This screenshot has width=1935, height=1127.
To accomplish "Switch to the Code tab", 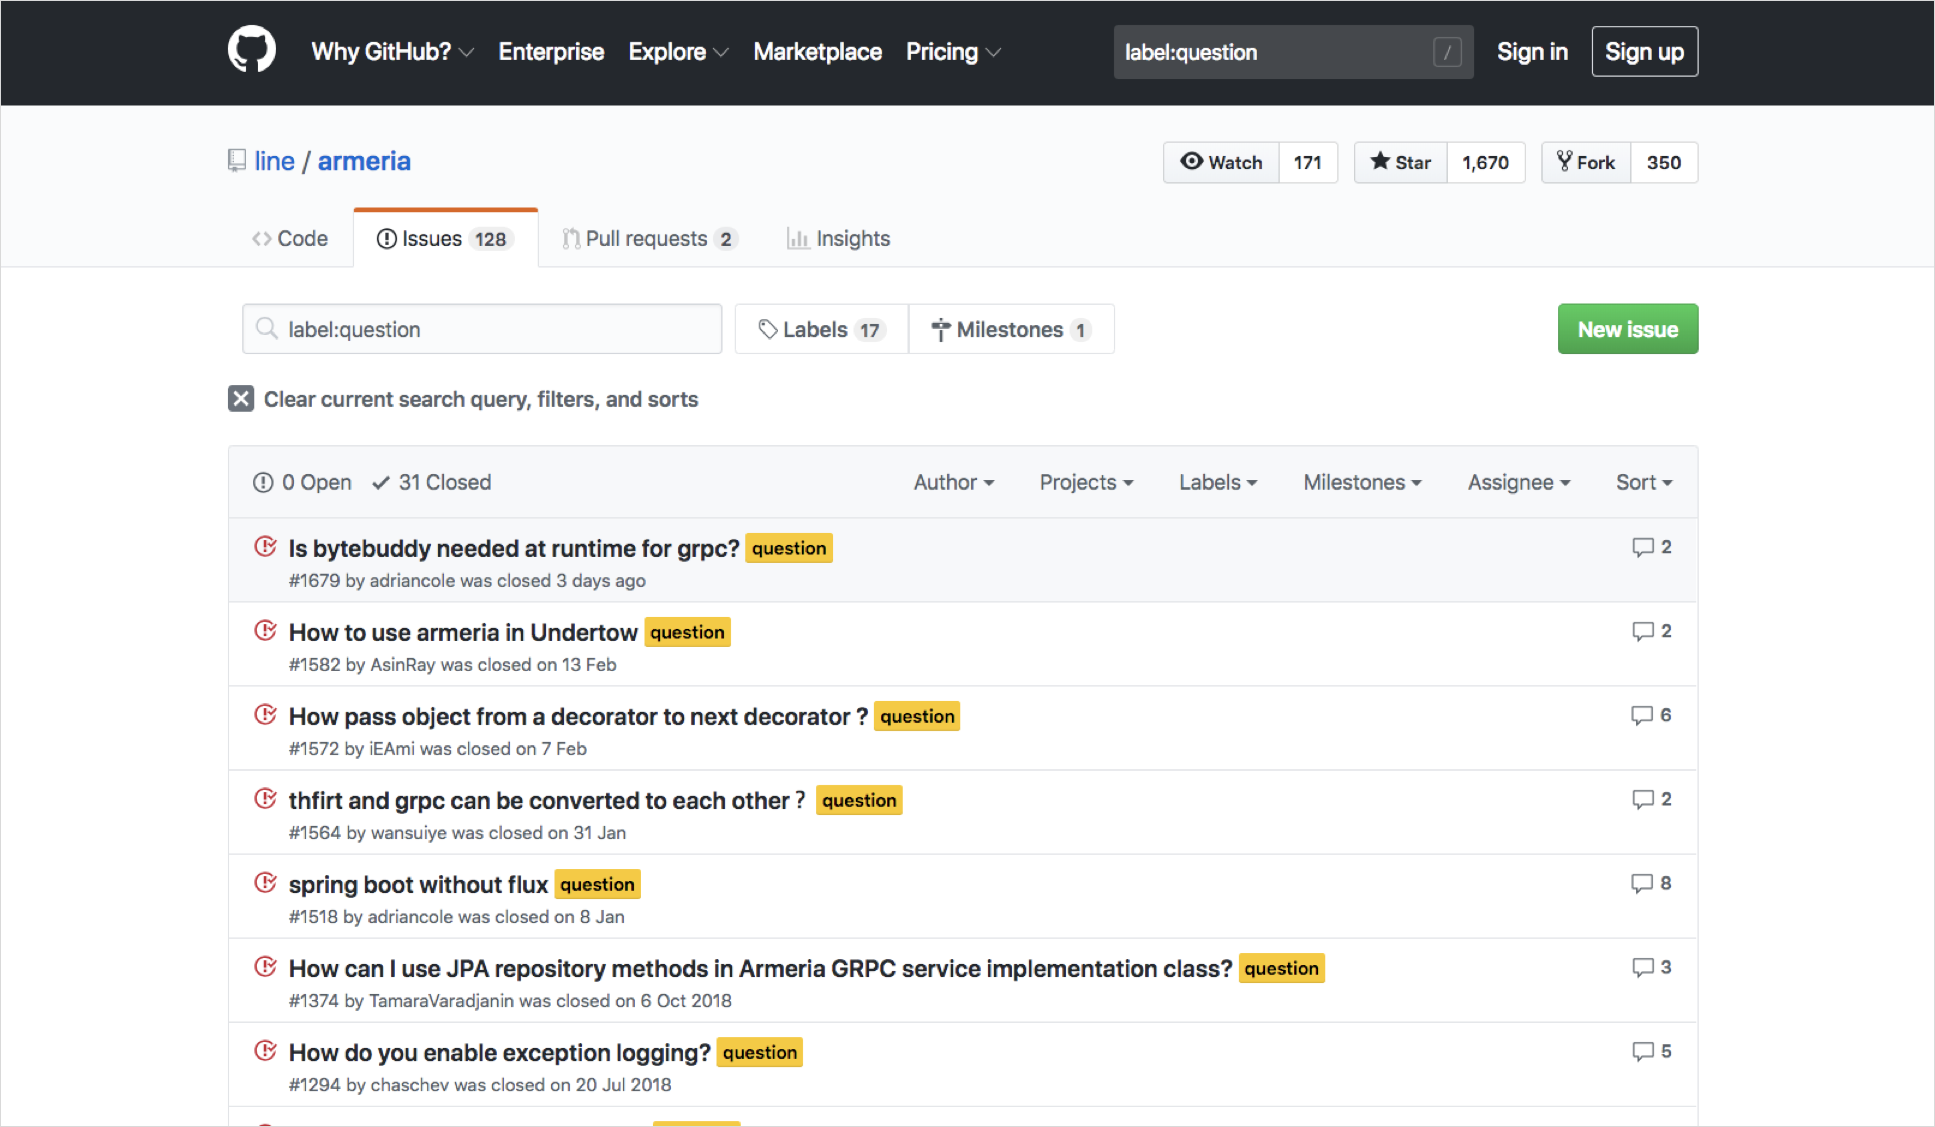I will pyautogui.click(x=290, y=238).
